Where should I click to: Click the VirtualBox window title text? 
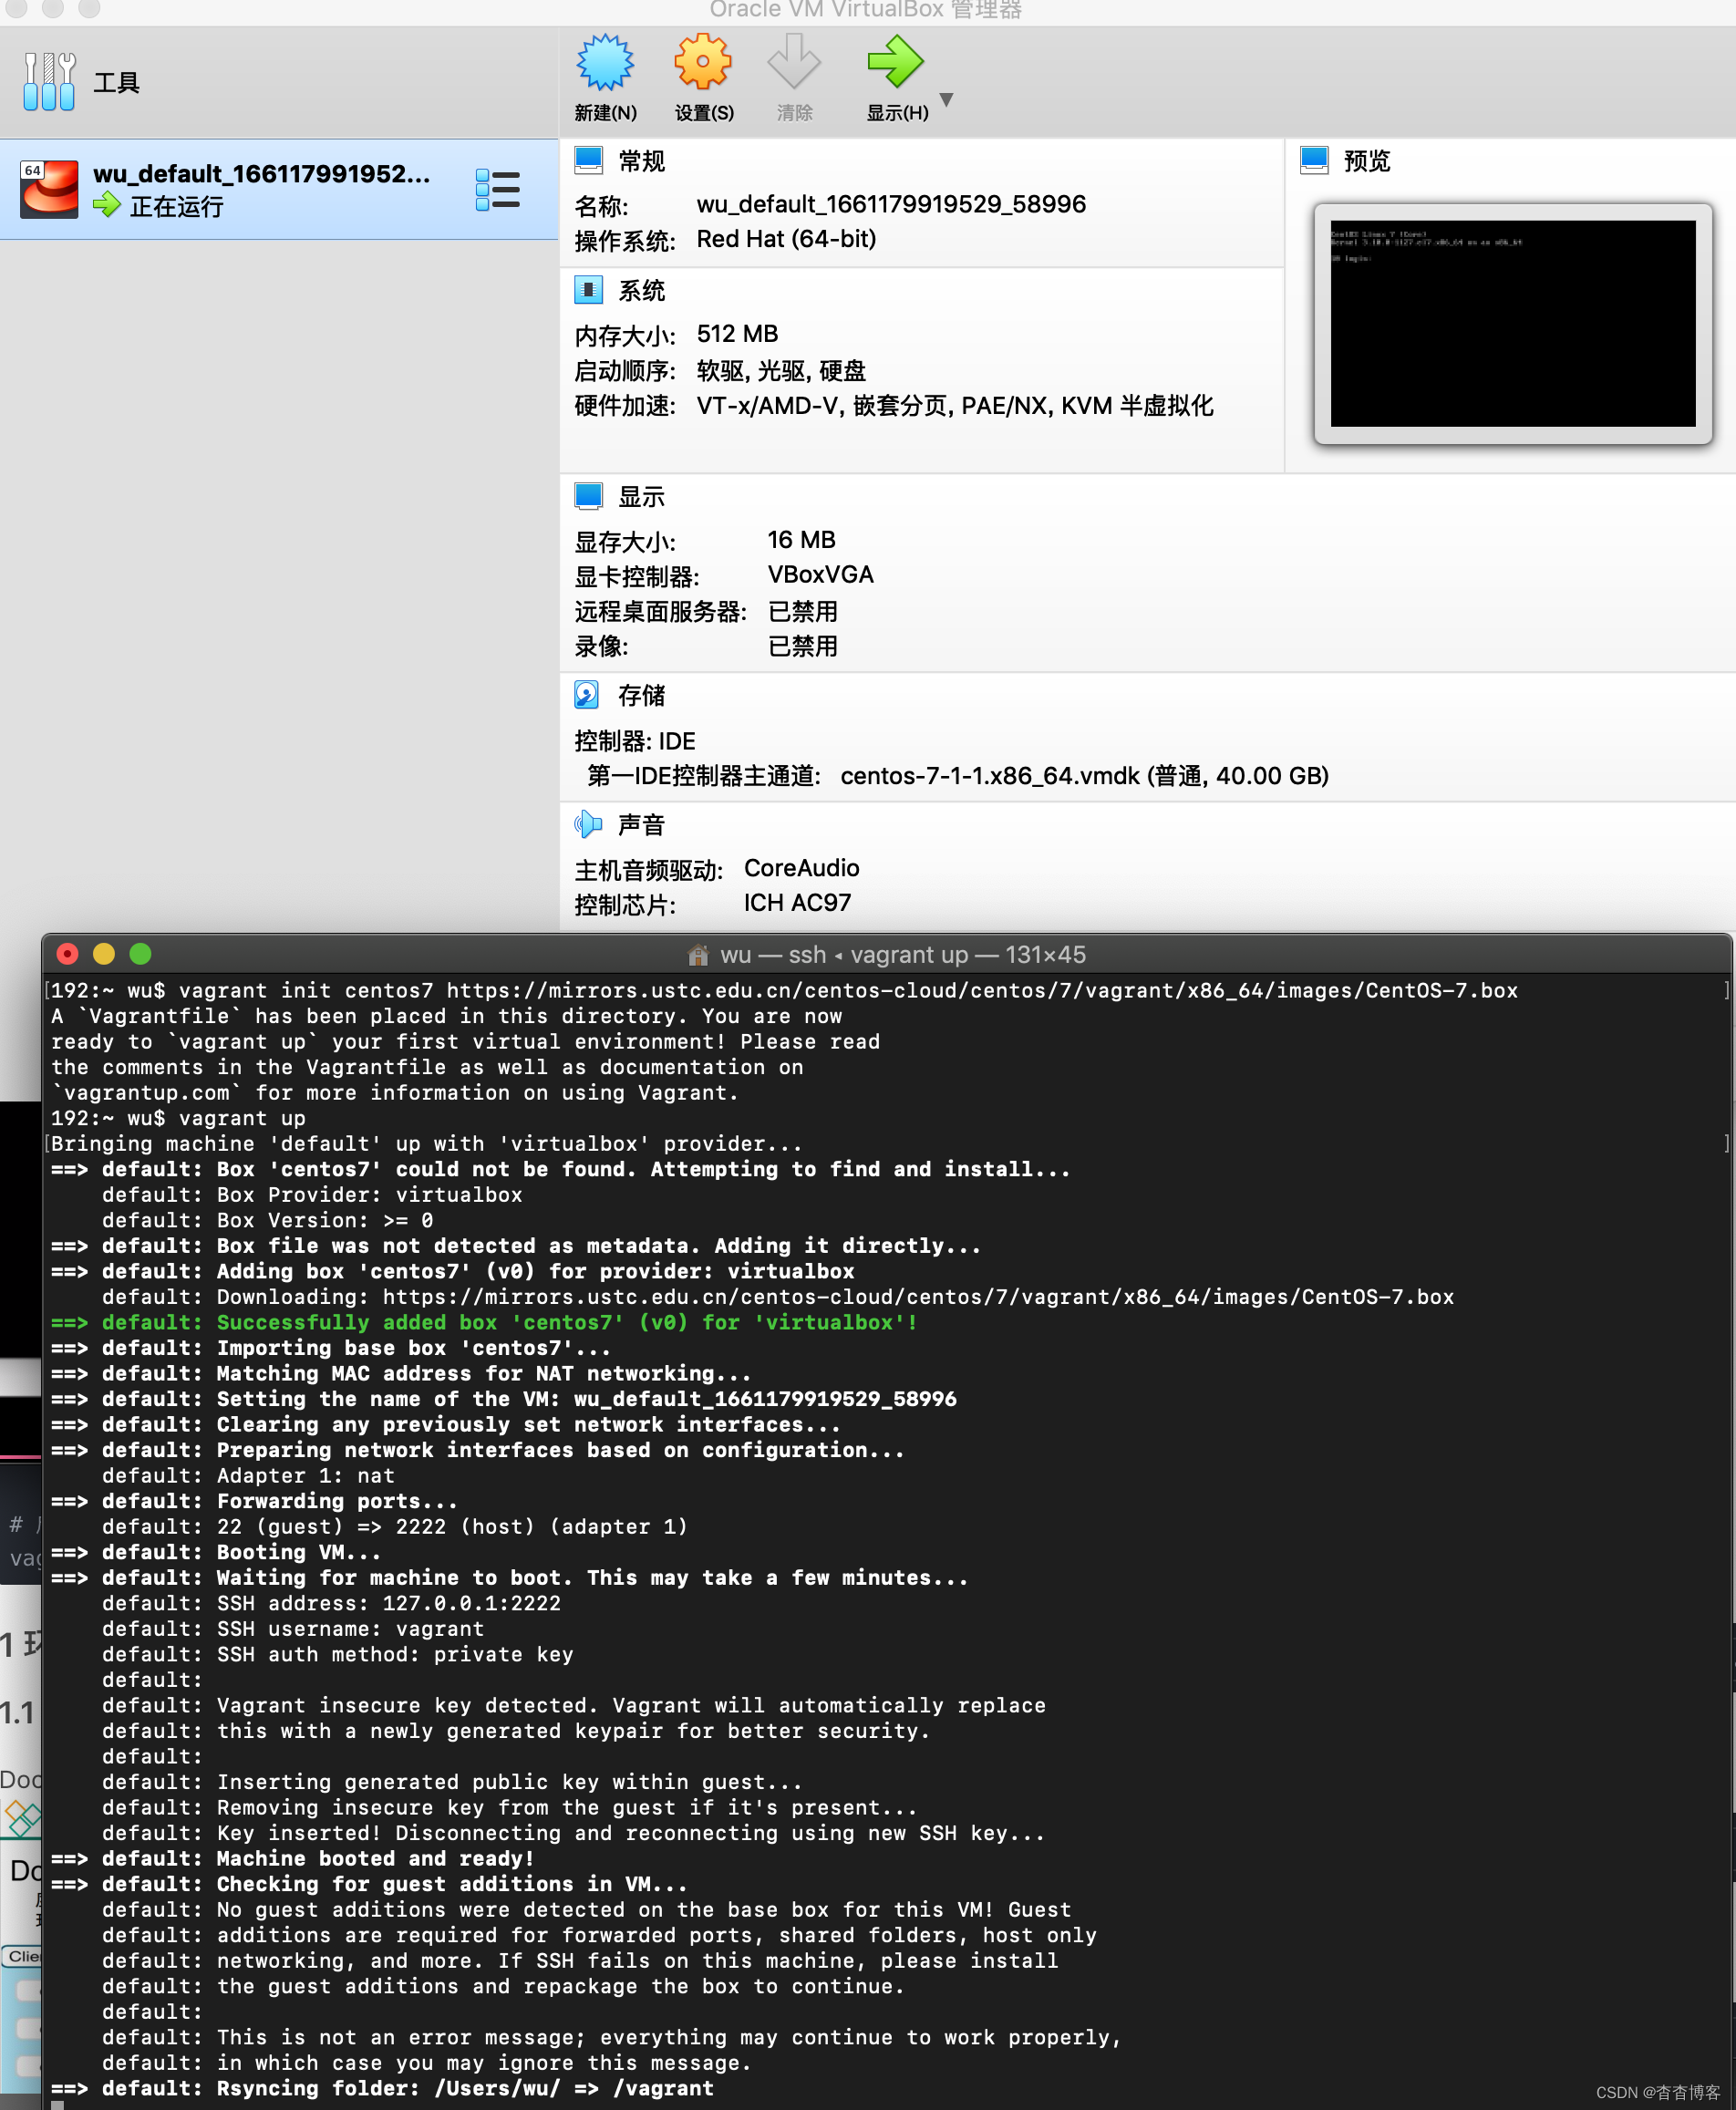point(866,10)
